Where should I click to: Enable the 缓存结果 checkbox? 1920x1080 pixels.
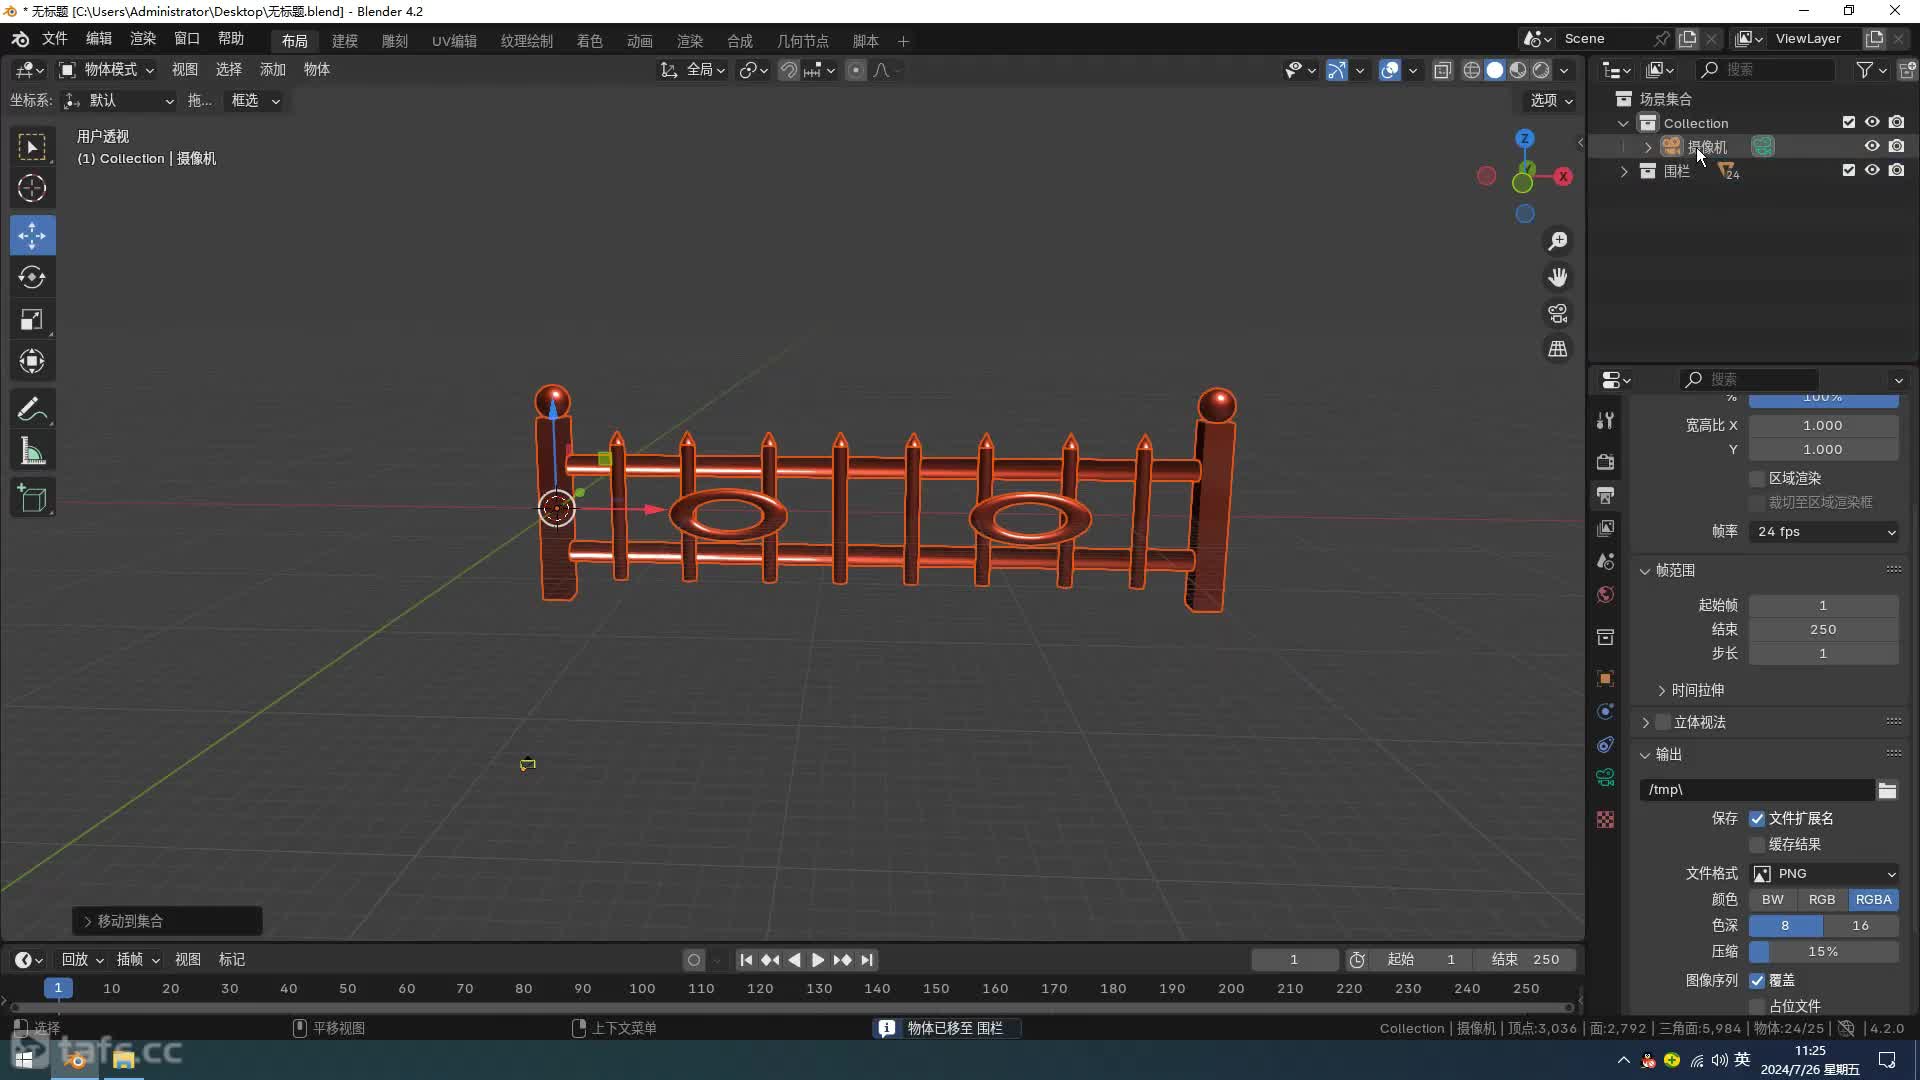[x=1757, y=845]
